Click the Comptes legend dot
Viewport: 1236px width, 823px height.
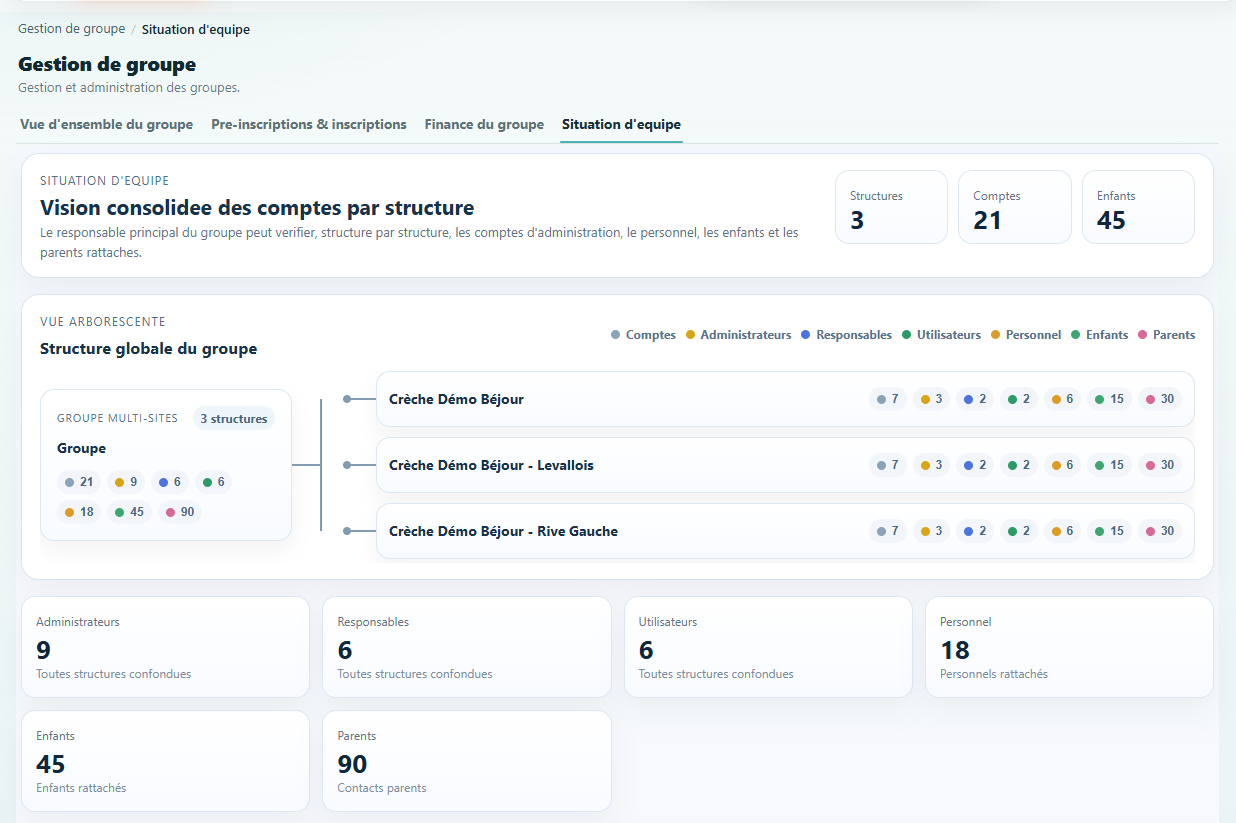[615, 335]
